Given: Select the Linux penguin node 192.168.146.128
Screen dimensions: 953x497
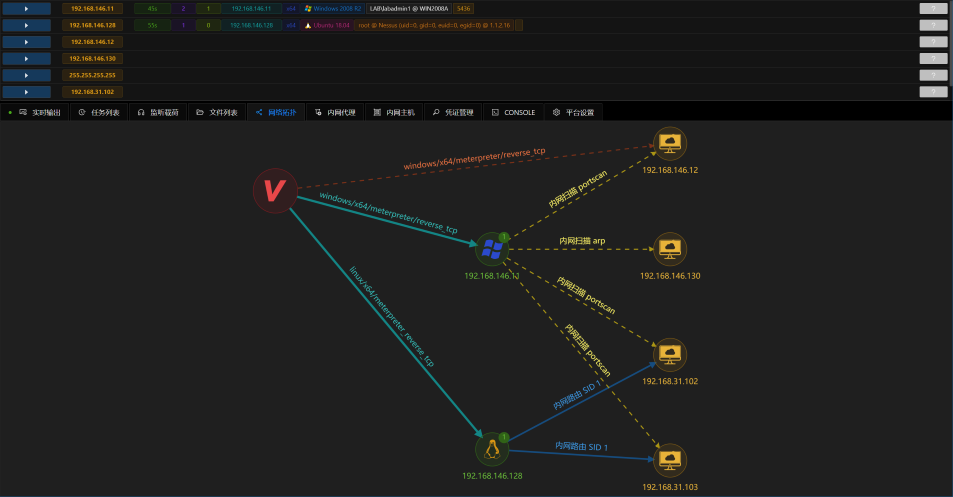Looking at the screenshot, I should tap(491, 450).
